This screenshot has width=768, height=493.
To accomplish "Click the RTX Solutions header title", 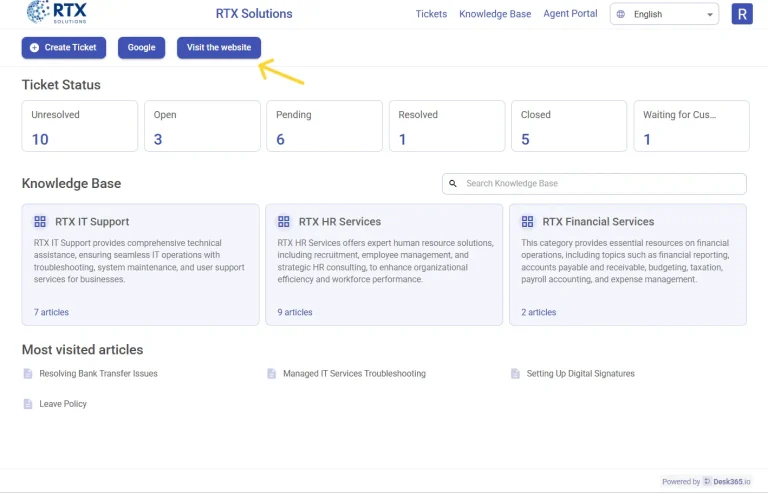I will point(254,14).
